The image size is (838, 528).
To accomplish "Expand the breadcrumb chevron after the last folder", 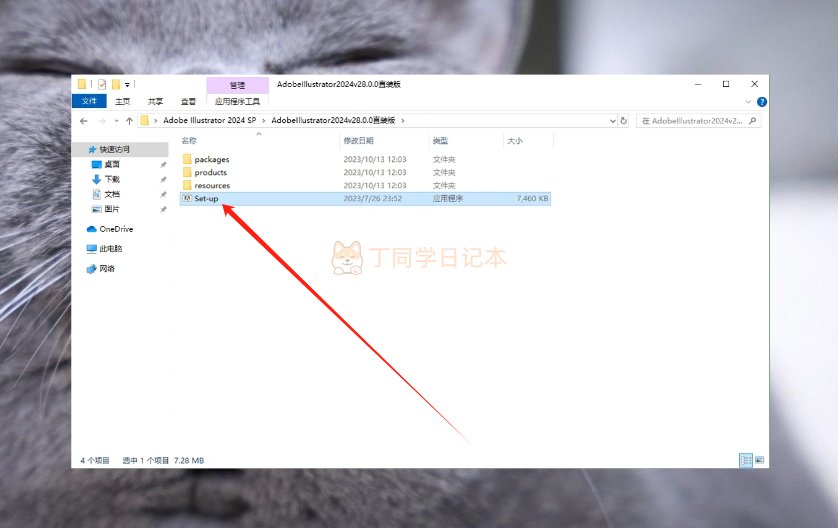I will [x=402, y=121].
